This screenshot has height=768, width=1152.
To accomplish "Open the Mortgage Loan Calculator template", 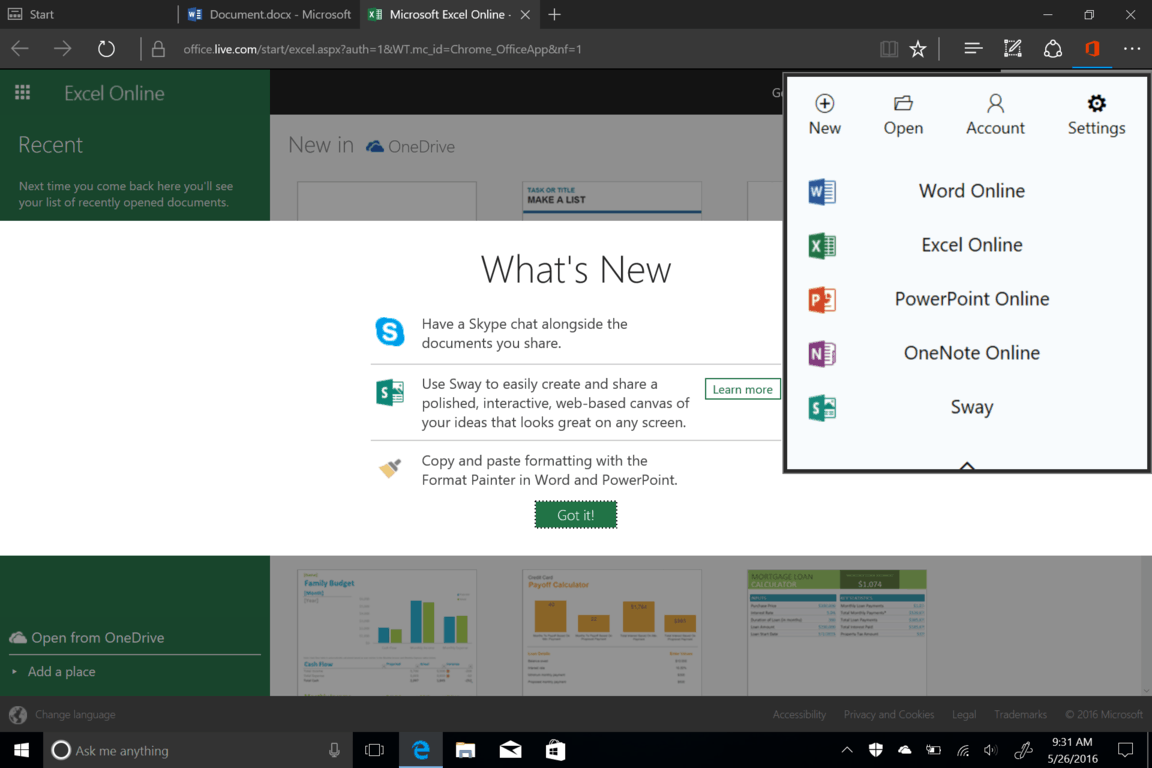I will click(x=837, y=632).
